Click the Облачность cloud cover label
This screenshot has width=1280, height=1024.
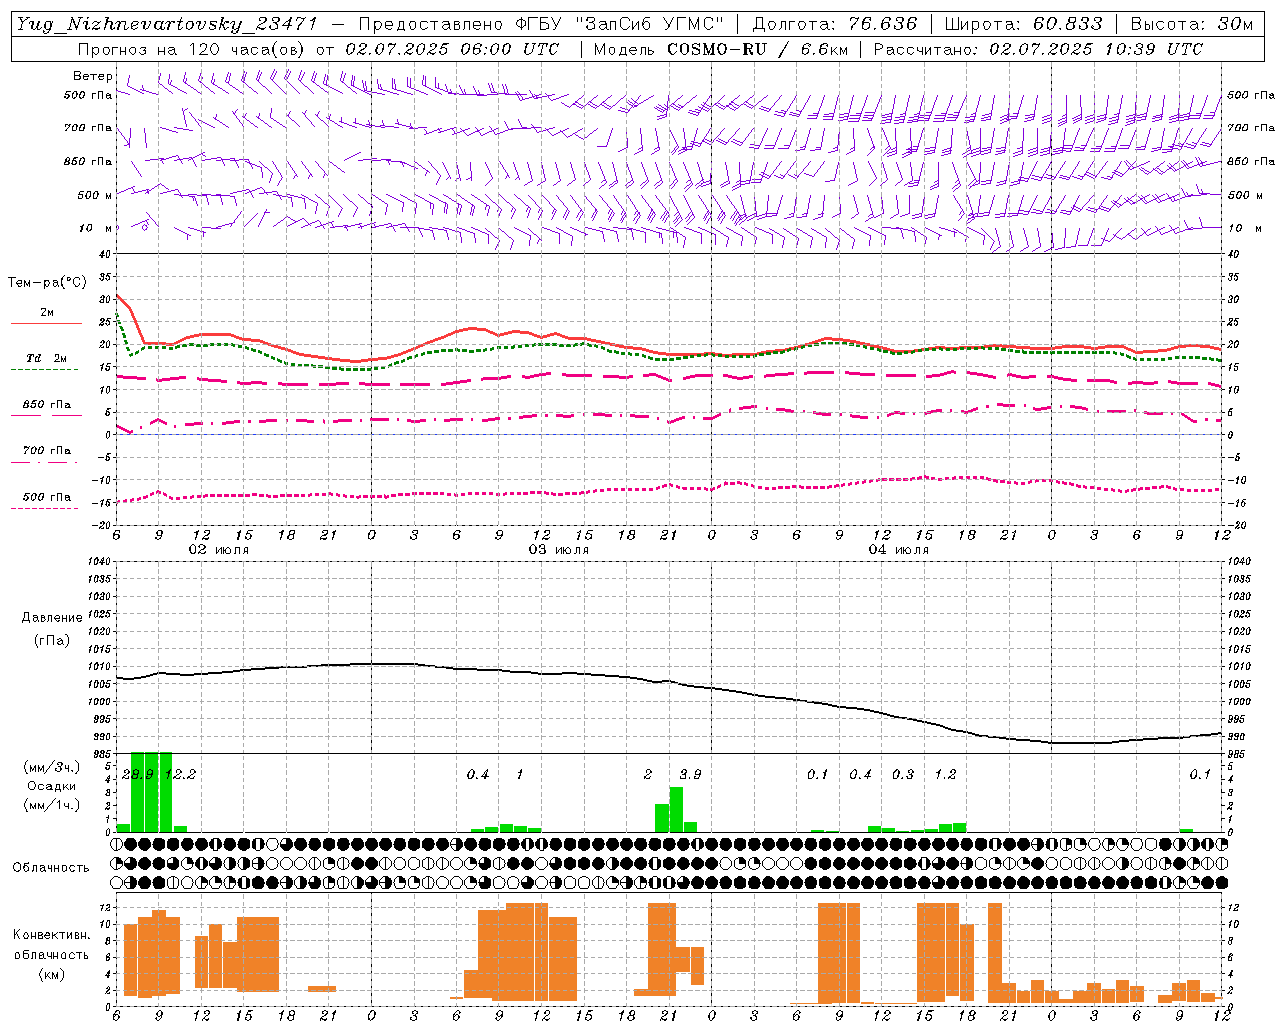point(51,867)
